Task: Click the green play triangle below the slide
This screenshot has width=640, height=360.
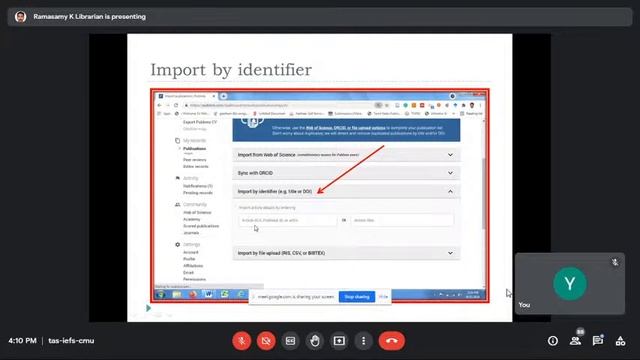Action: 149,308
